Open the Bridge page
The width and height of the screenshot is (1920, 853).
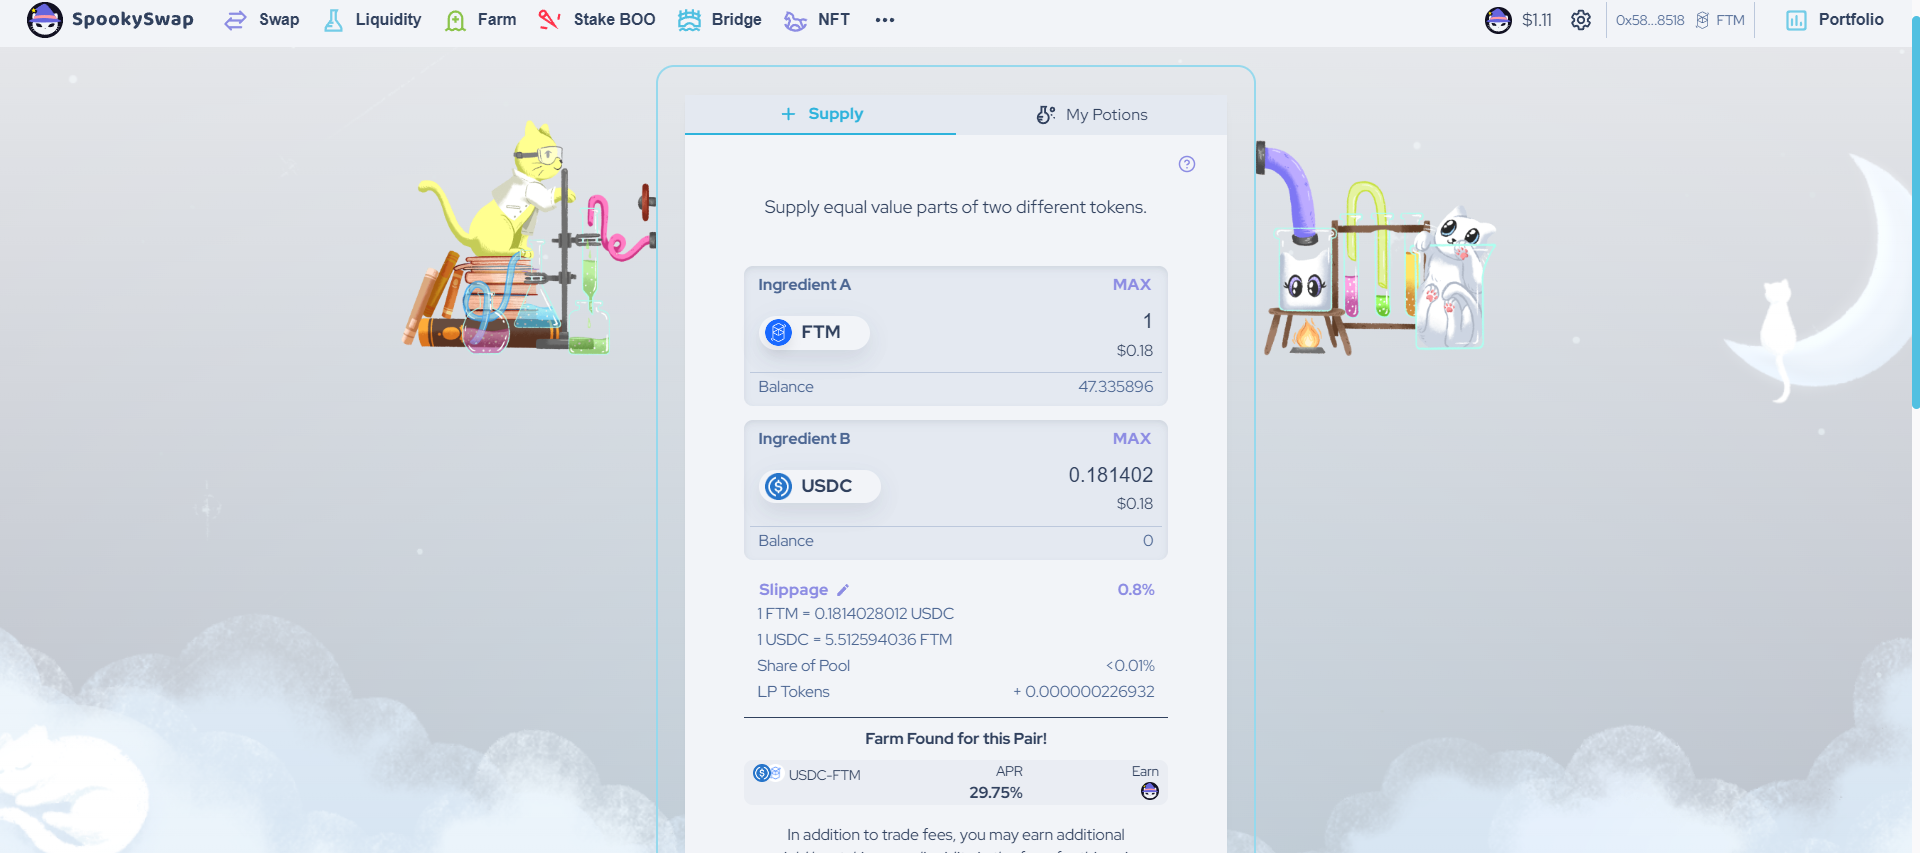[719, 20]
